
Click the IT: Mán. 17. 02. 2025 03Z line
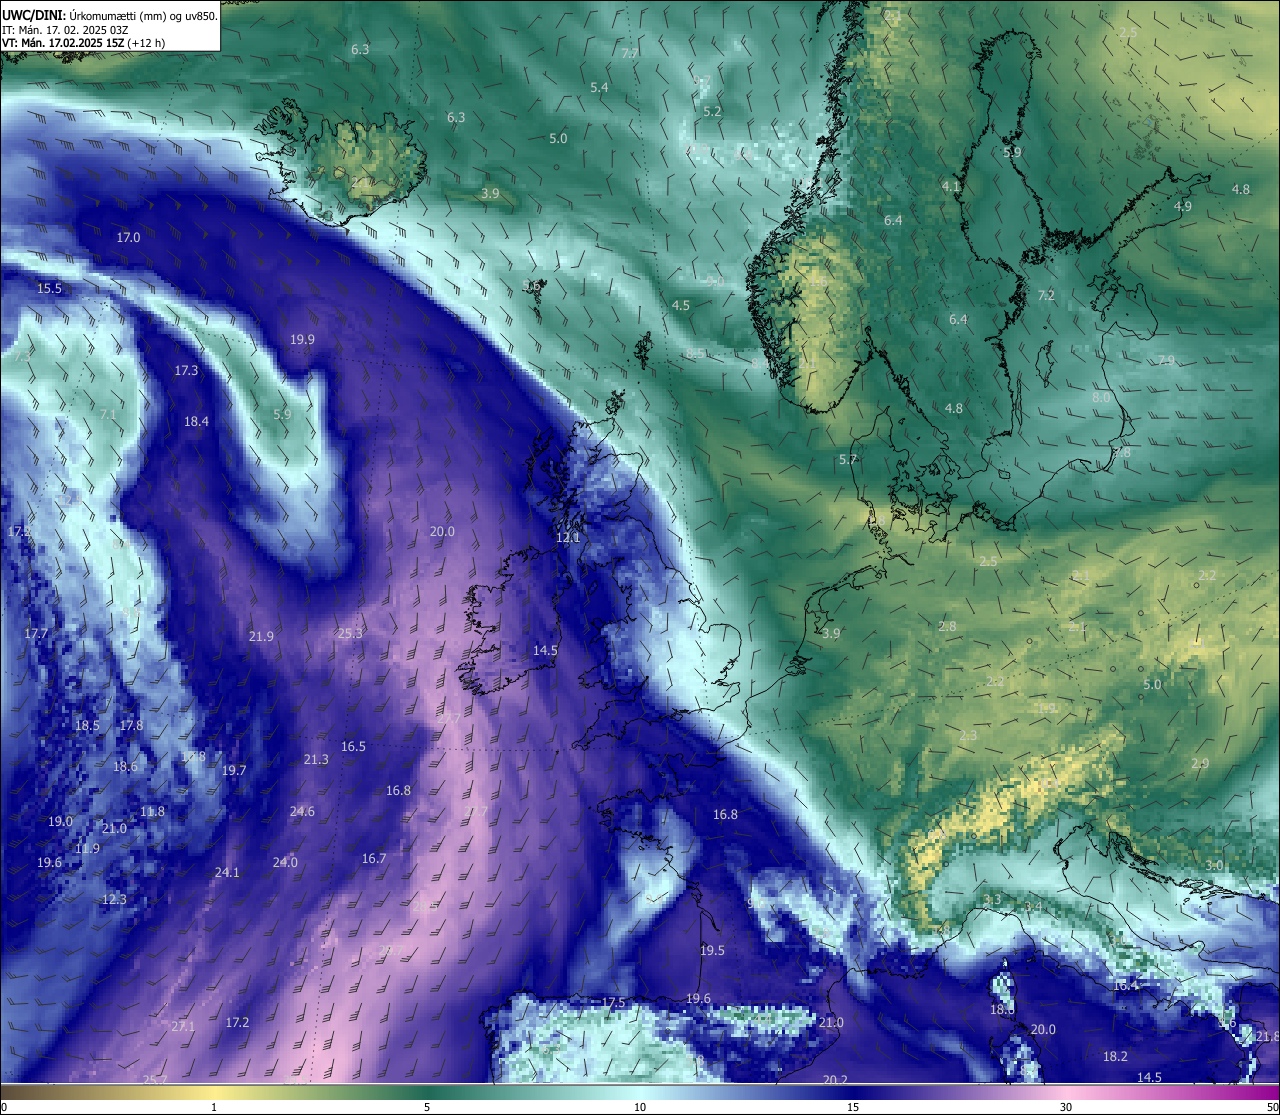click(x=67, y=30)
